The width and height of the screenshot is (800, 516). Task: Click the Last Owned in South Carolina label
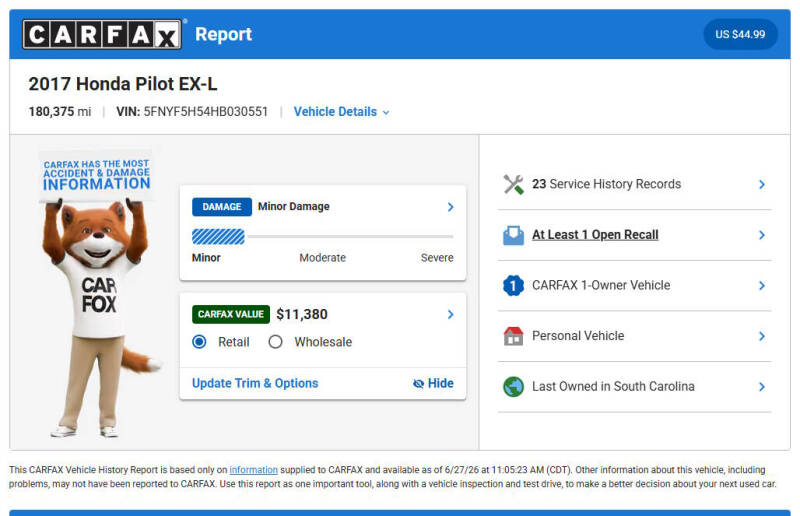point(613,386)
